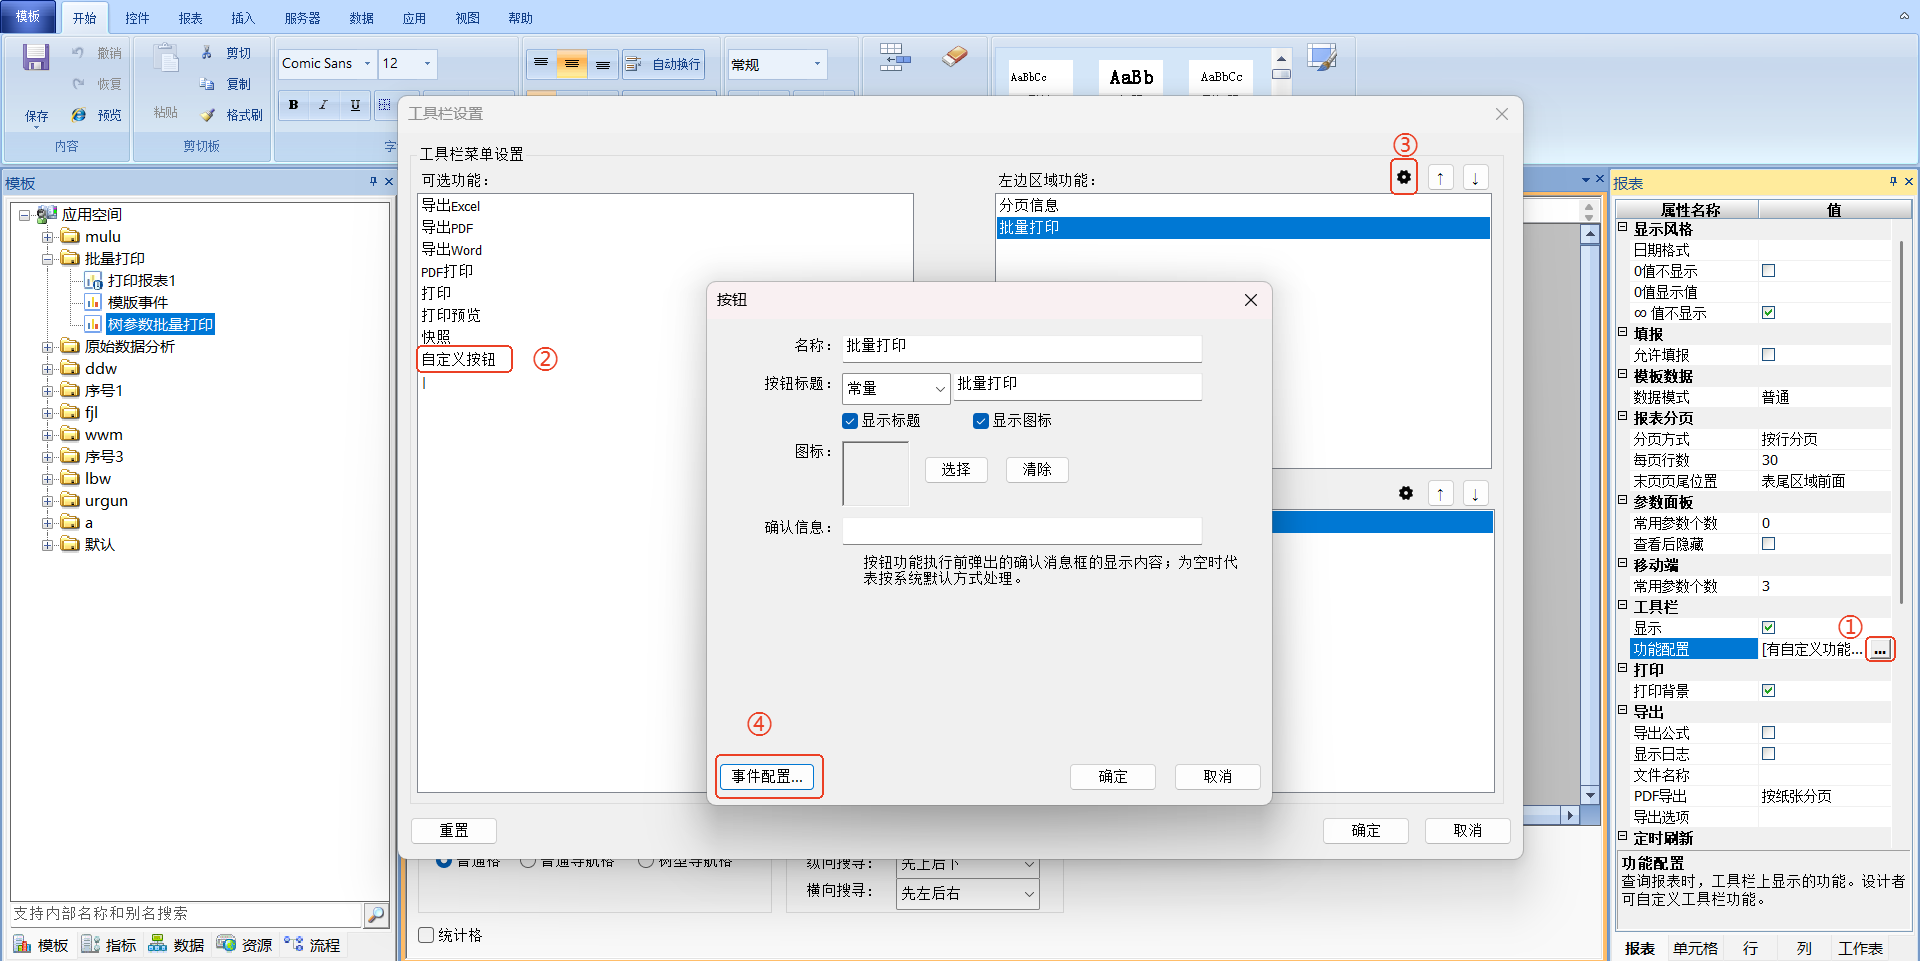This screenshot has height=961, width=1920.
Task: Click the search magnifier in the template panel
Action: pos(376,914)
